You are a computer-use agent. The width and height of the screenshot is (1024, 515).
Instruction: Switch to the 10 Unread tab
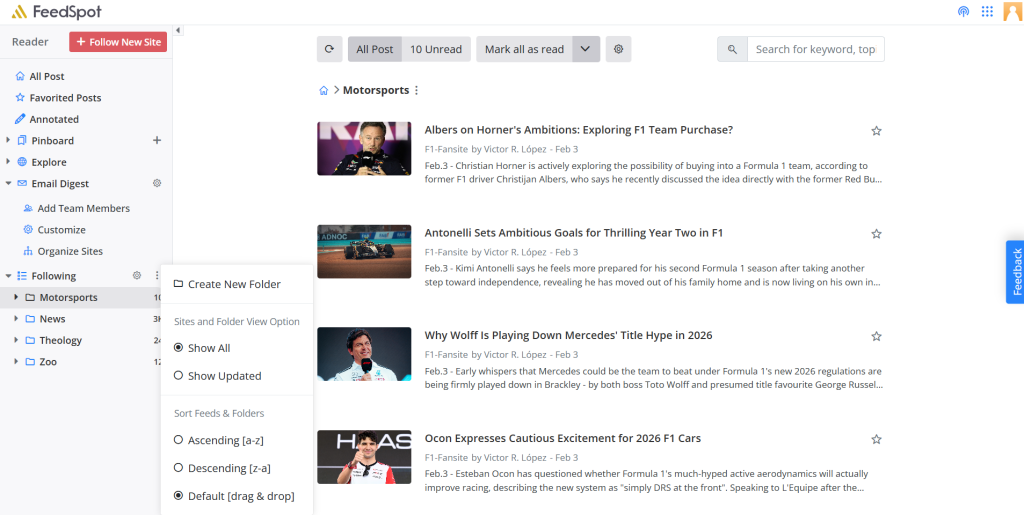[436, 49]
